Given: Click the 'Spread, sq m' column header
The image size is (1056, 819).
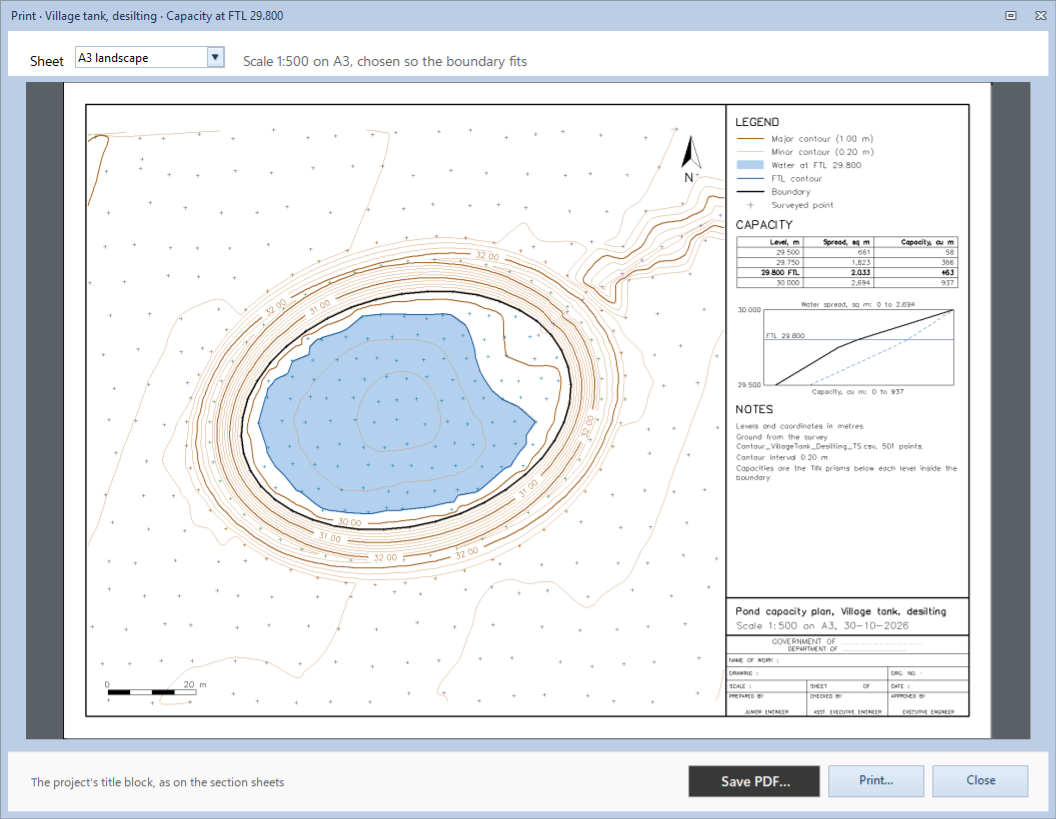Looking at the screenshot, I should 837,242.
